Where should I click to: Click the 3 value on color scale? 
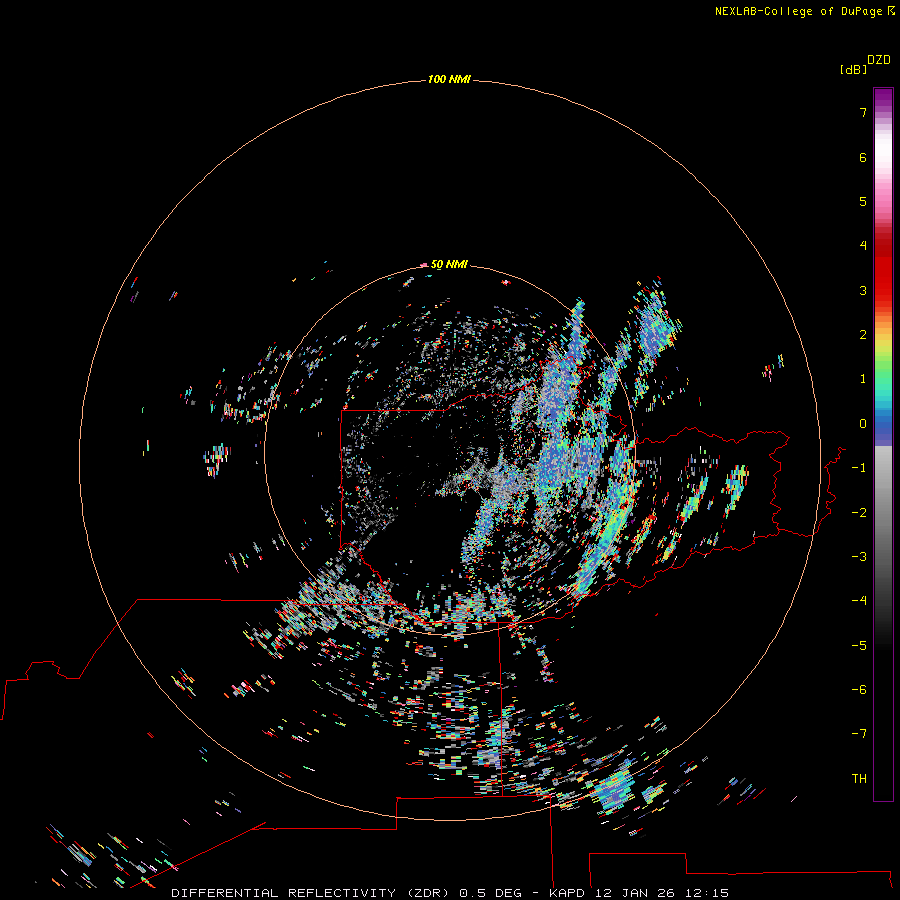pyautogui.click(x=863, y=290)
